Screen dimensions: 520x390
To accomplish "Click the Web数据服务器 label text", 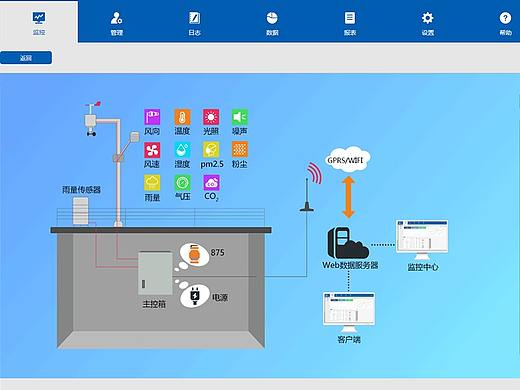I will [350, 265].
